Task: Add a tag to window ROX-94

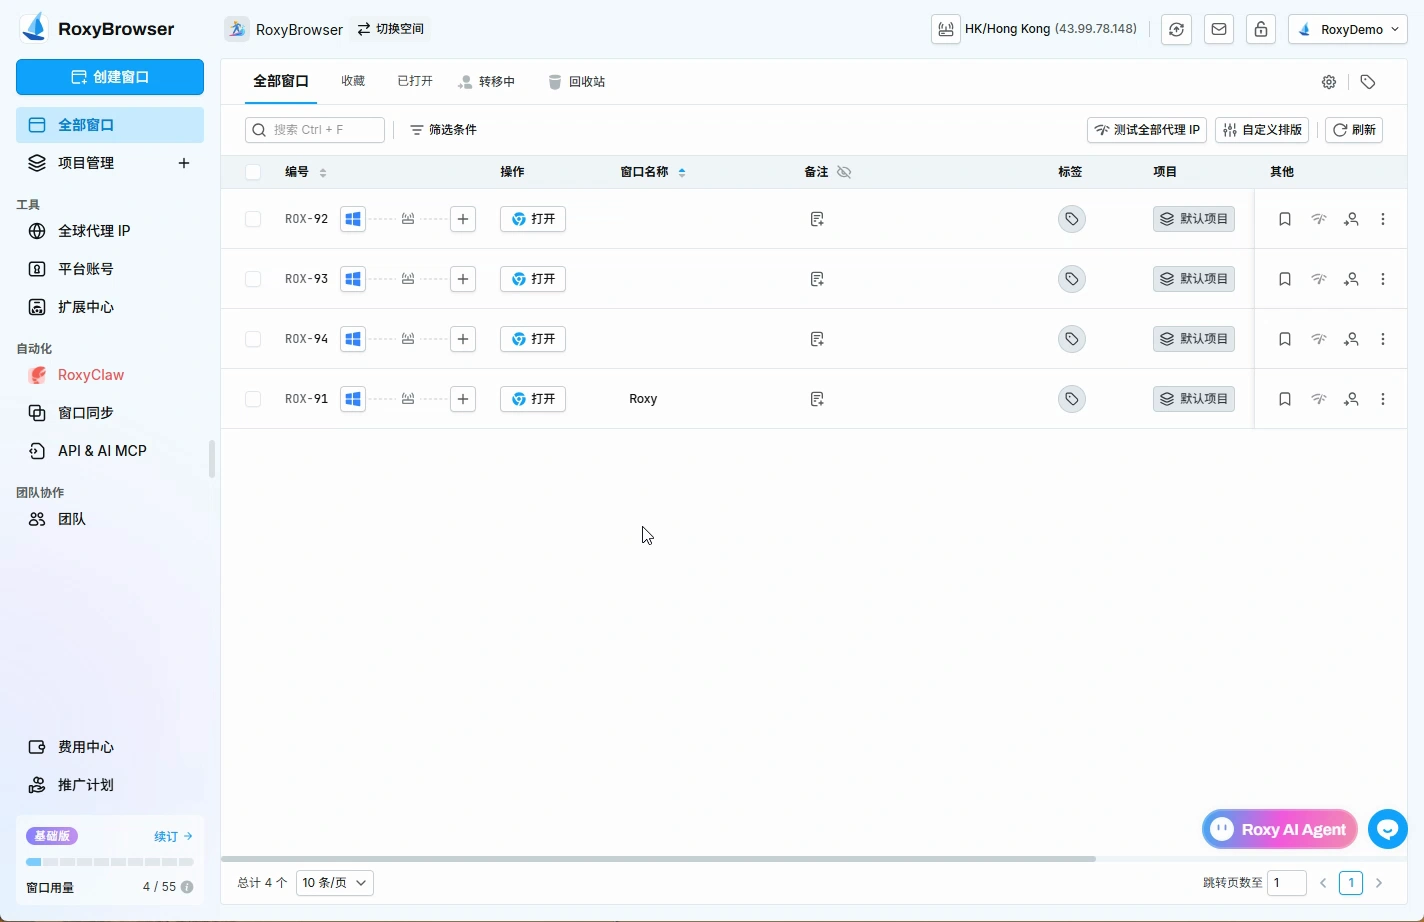Action: pos(1071,339)
